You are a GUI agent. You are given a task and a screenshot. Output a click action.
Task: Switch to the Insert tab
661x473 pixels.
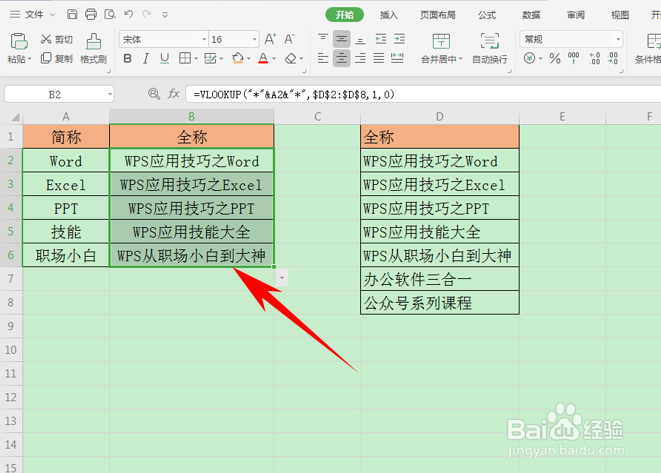click(388, 15)
